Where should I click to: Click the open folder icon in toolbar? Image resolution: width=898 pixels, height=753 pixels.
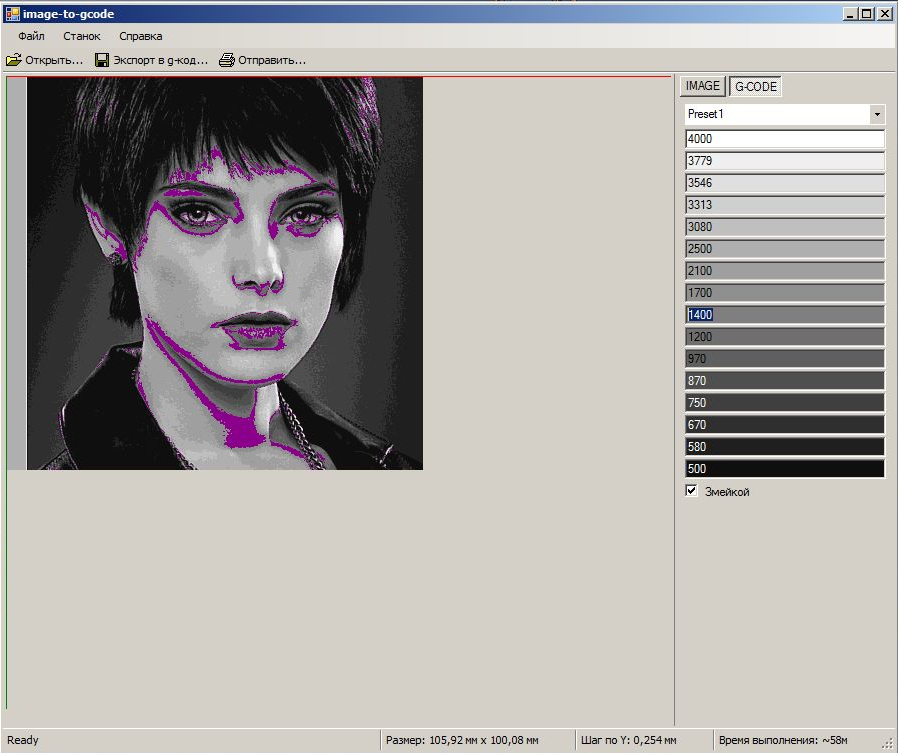click(x=14, y=60)
